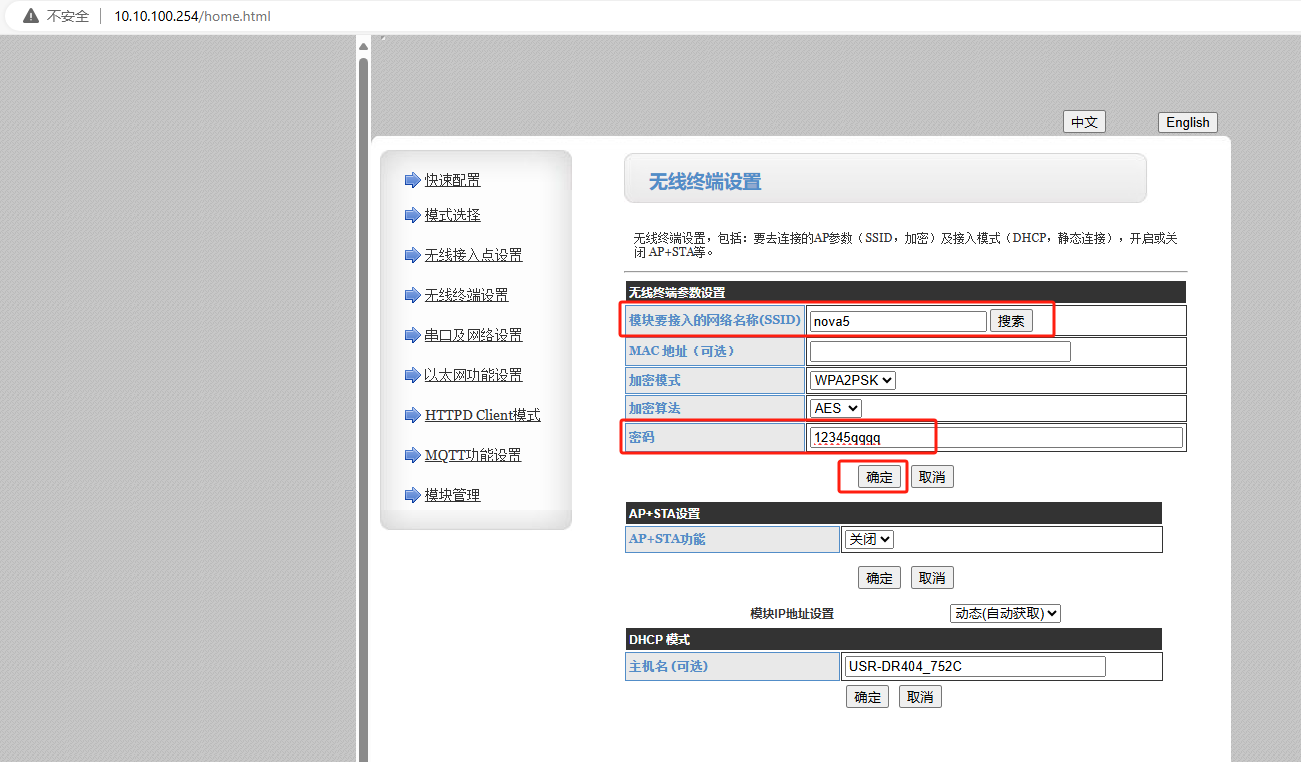The image size is (1301, 762).
Task: Click the 加密算法 label
Action: 655,408
